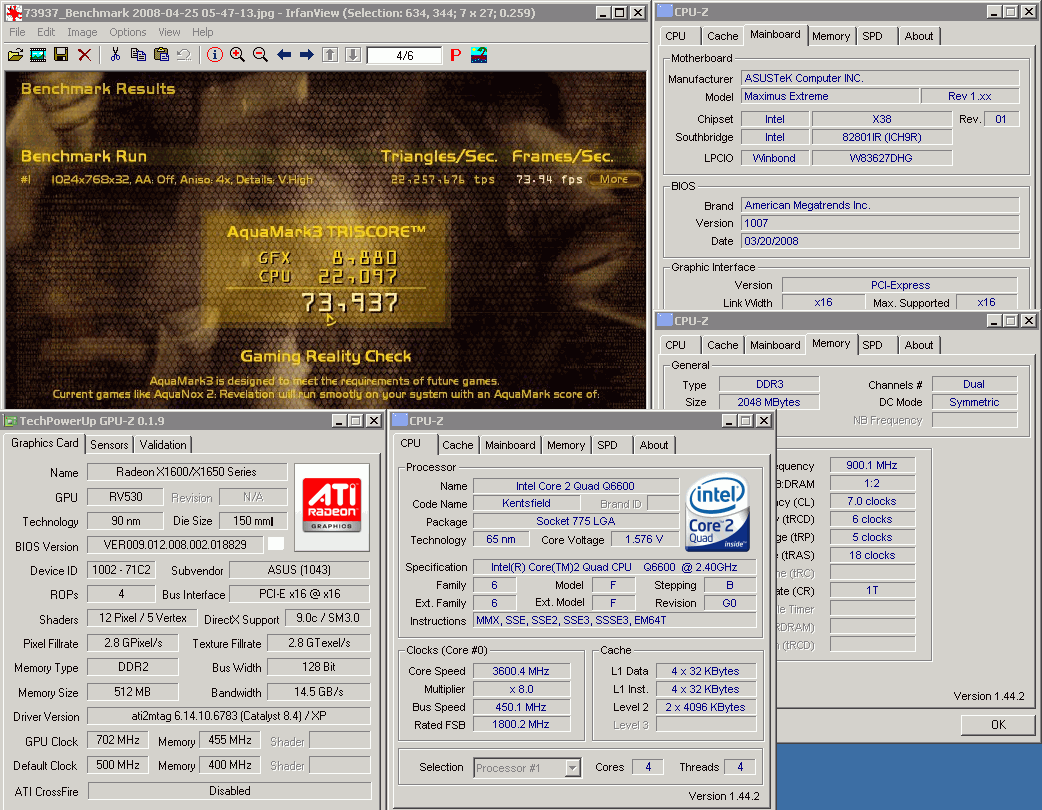
Task: Switch to Sensors tab in GPU-Z
Action: (109, 445)
